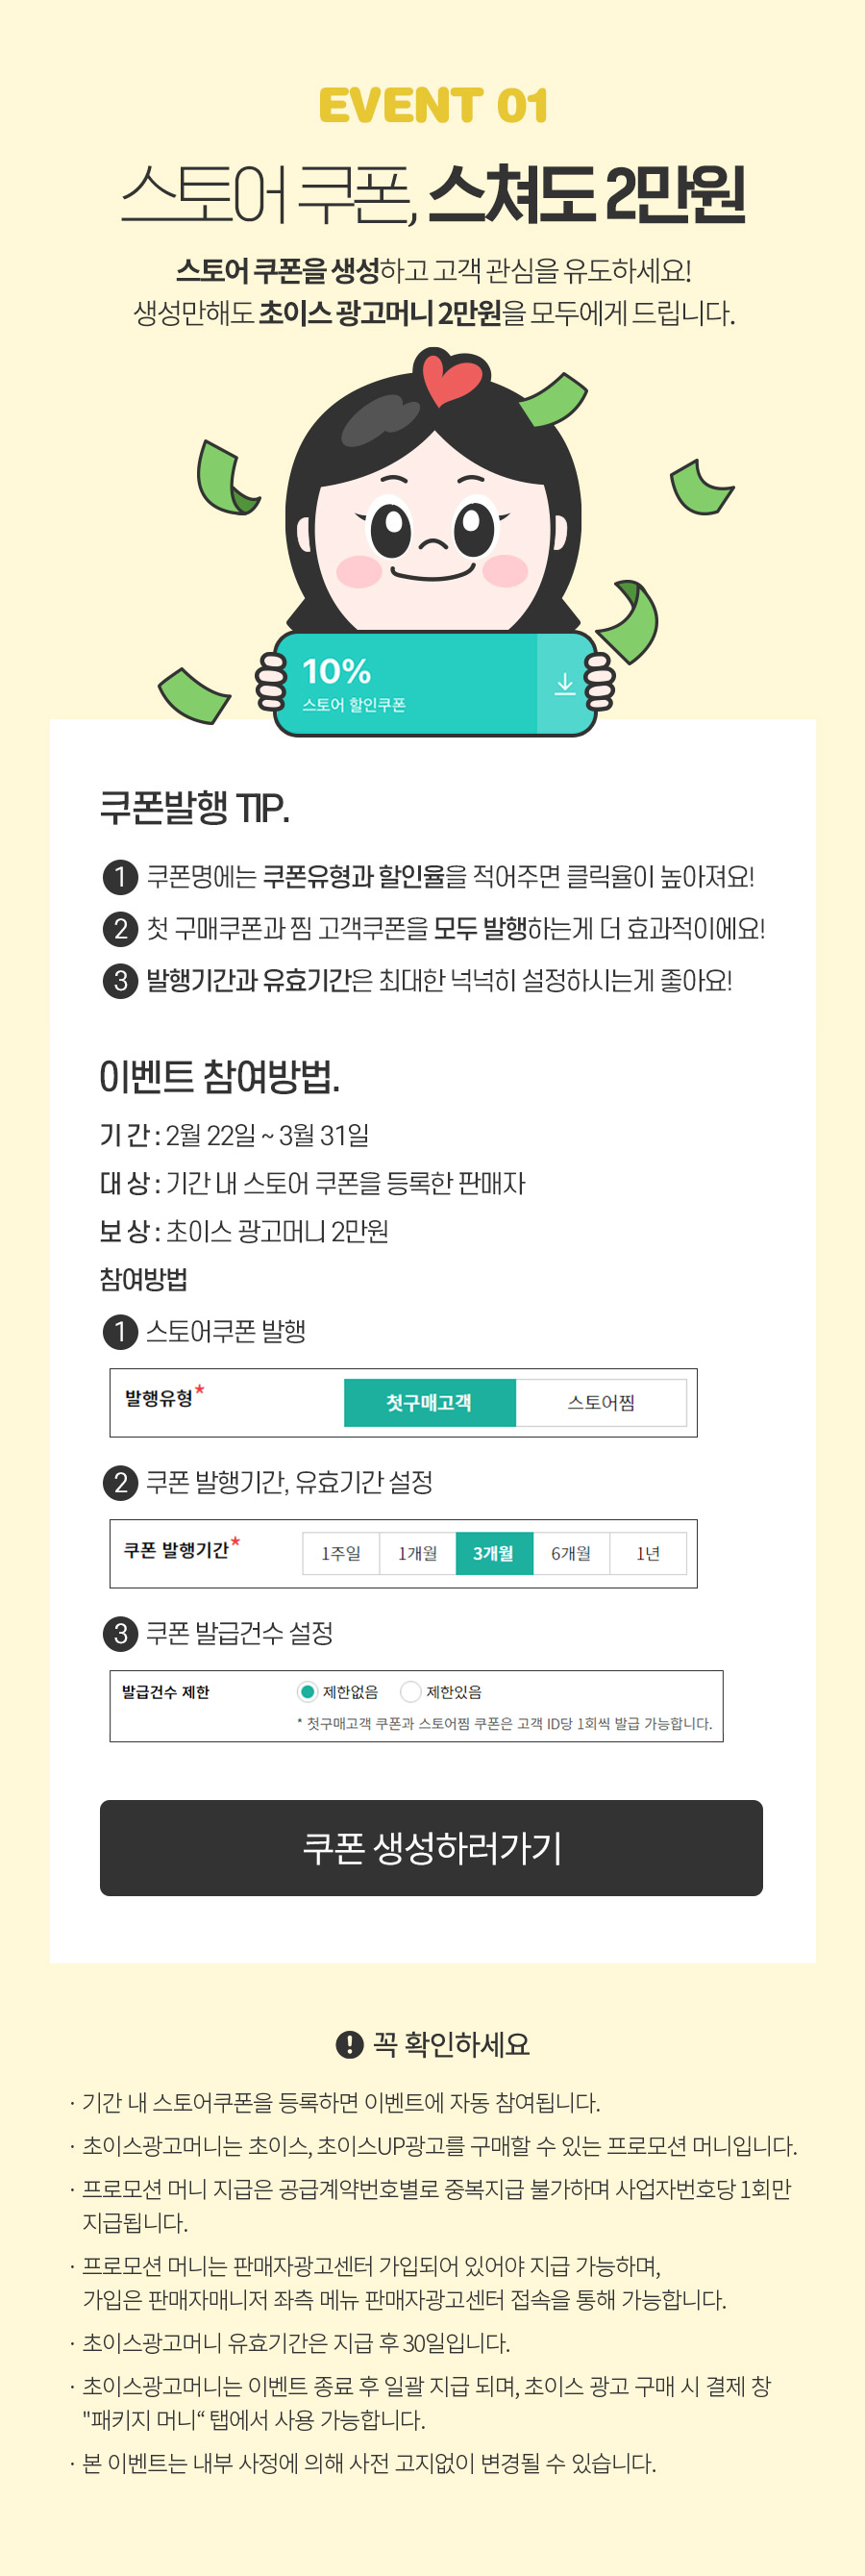This screenshot has height=2576, width=865.
Task: Select the 제한없음 radio button
Action: [x=307, y=1691]
